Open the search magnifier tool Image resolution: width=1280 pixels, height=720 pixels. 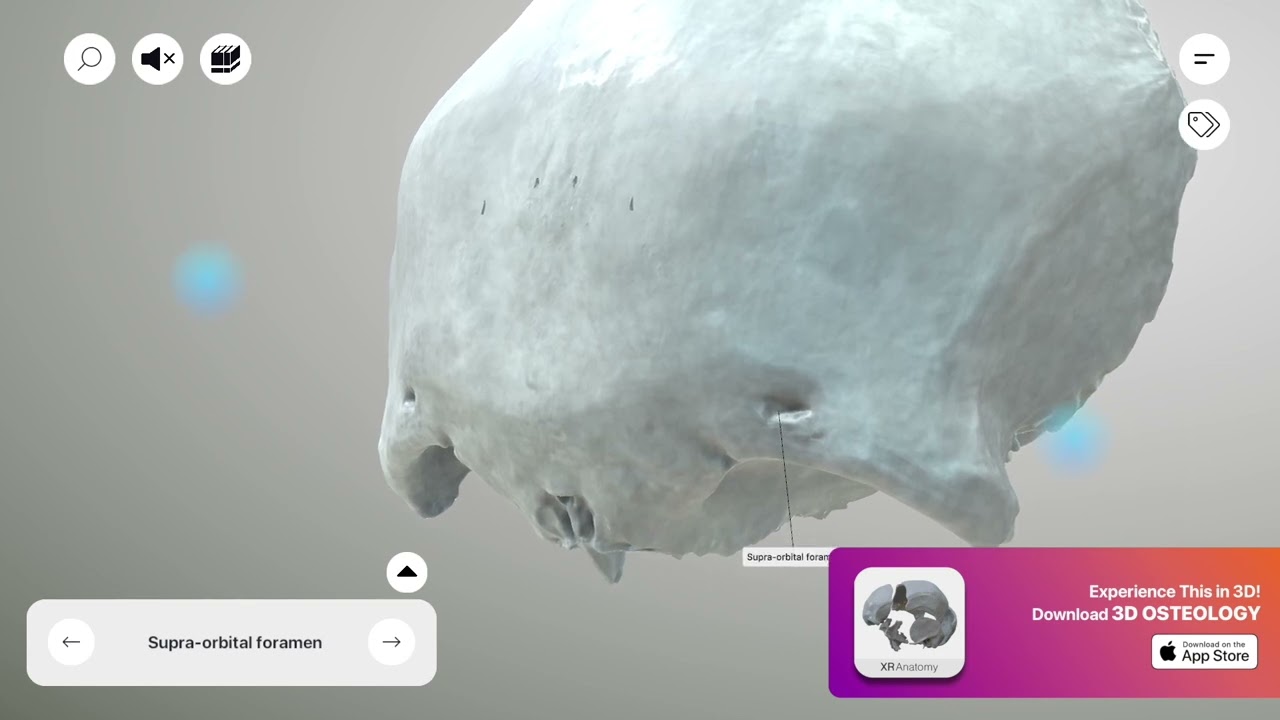coord(90,59)
